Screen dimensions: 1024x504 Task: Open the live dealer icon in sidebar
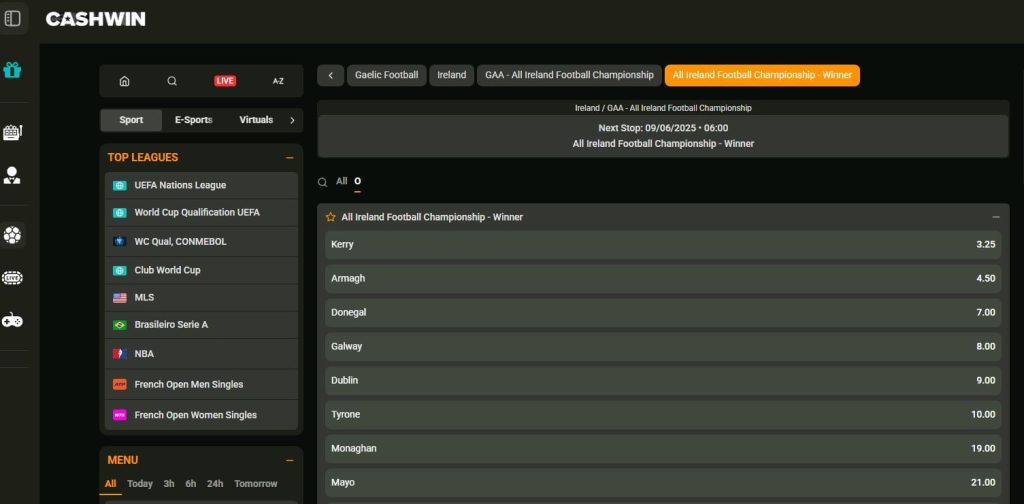[12, 175]
